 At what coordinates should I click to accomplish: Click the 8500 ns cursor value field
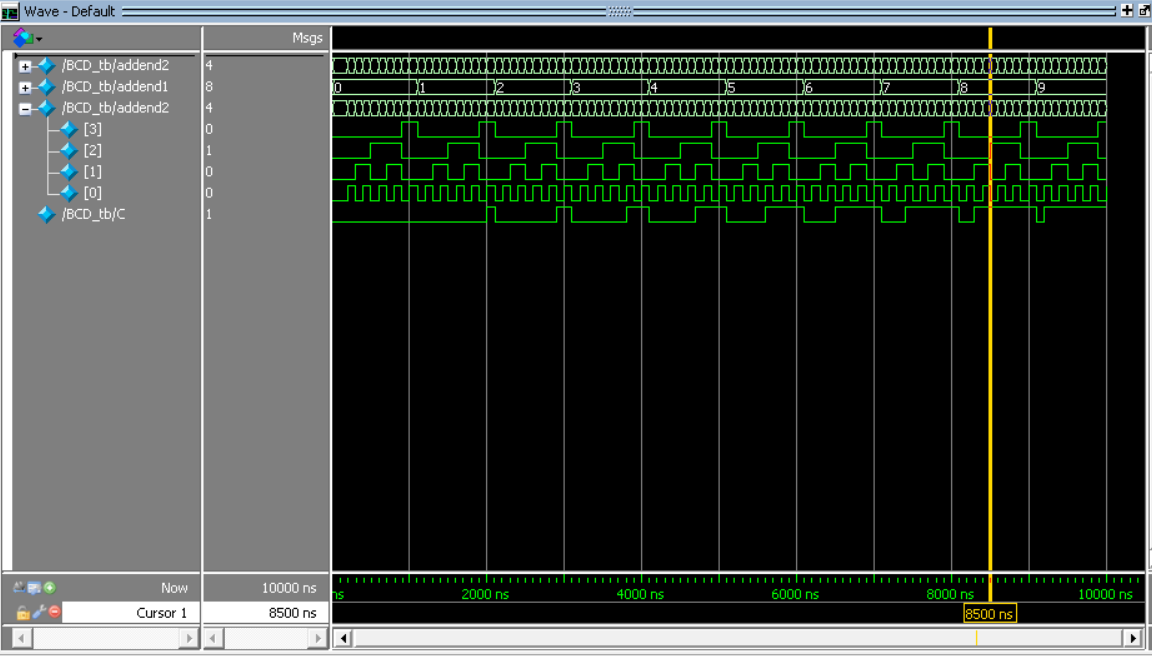[x=266, y=613]
